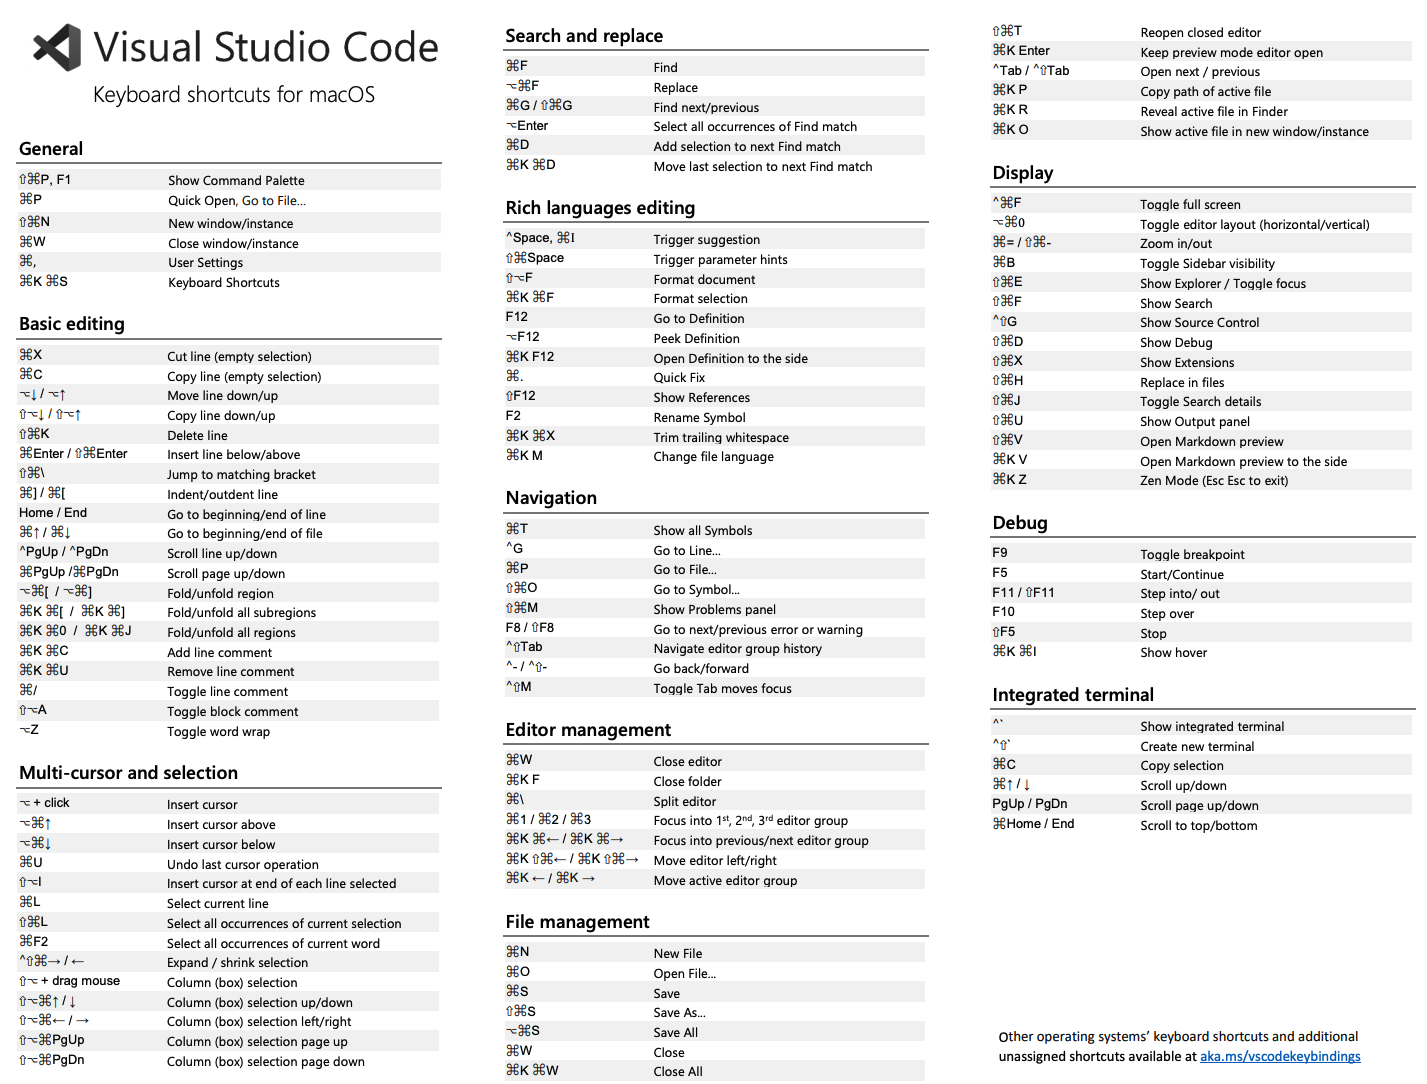Click 'Select current line' text
This screenshot has height=1084, width=1427.
(218, 904)
